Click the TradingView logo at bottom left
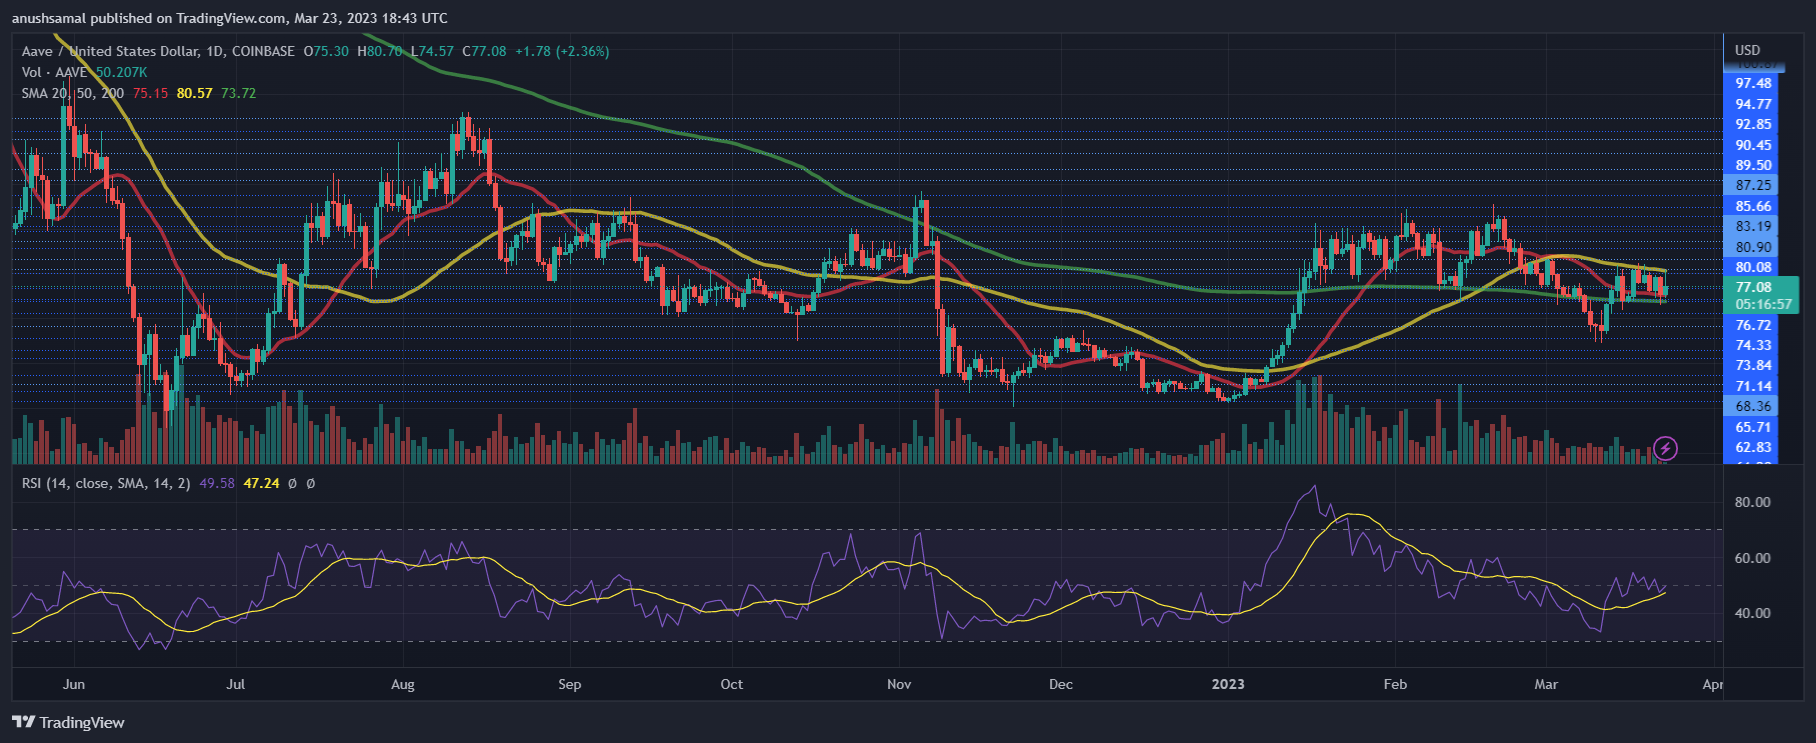Image resolution: width=1816 pixels, height=743 pixels. coord(68,722)
